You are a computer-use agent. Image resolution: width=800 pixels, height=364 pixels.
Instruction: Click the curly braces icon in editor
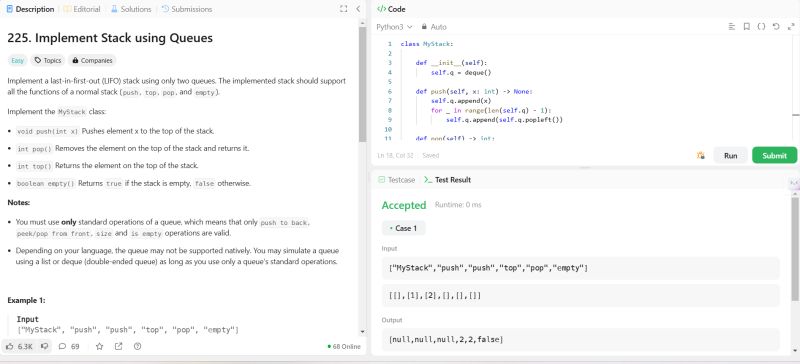(761, 27)
